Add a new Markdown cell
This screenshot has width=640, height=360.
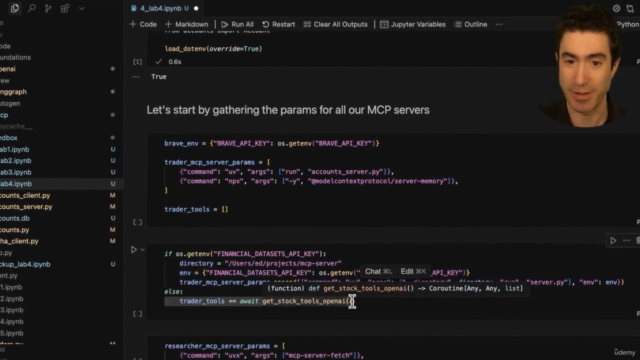pos(187,24)
